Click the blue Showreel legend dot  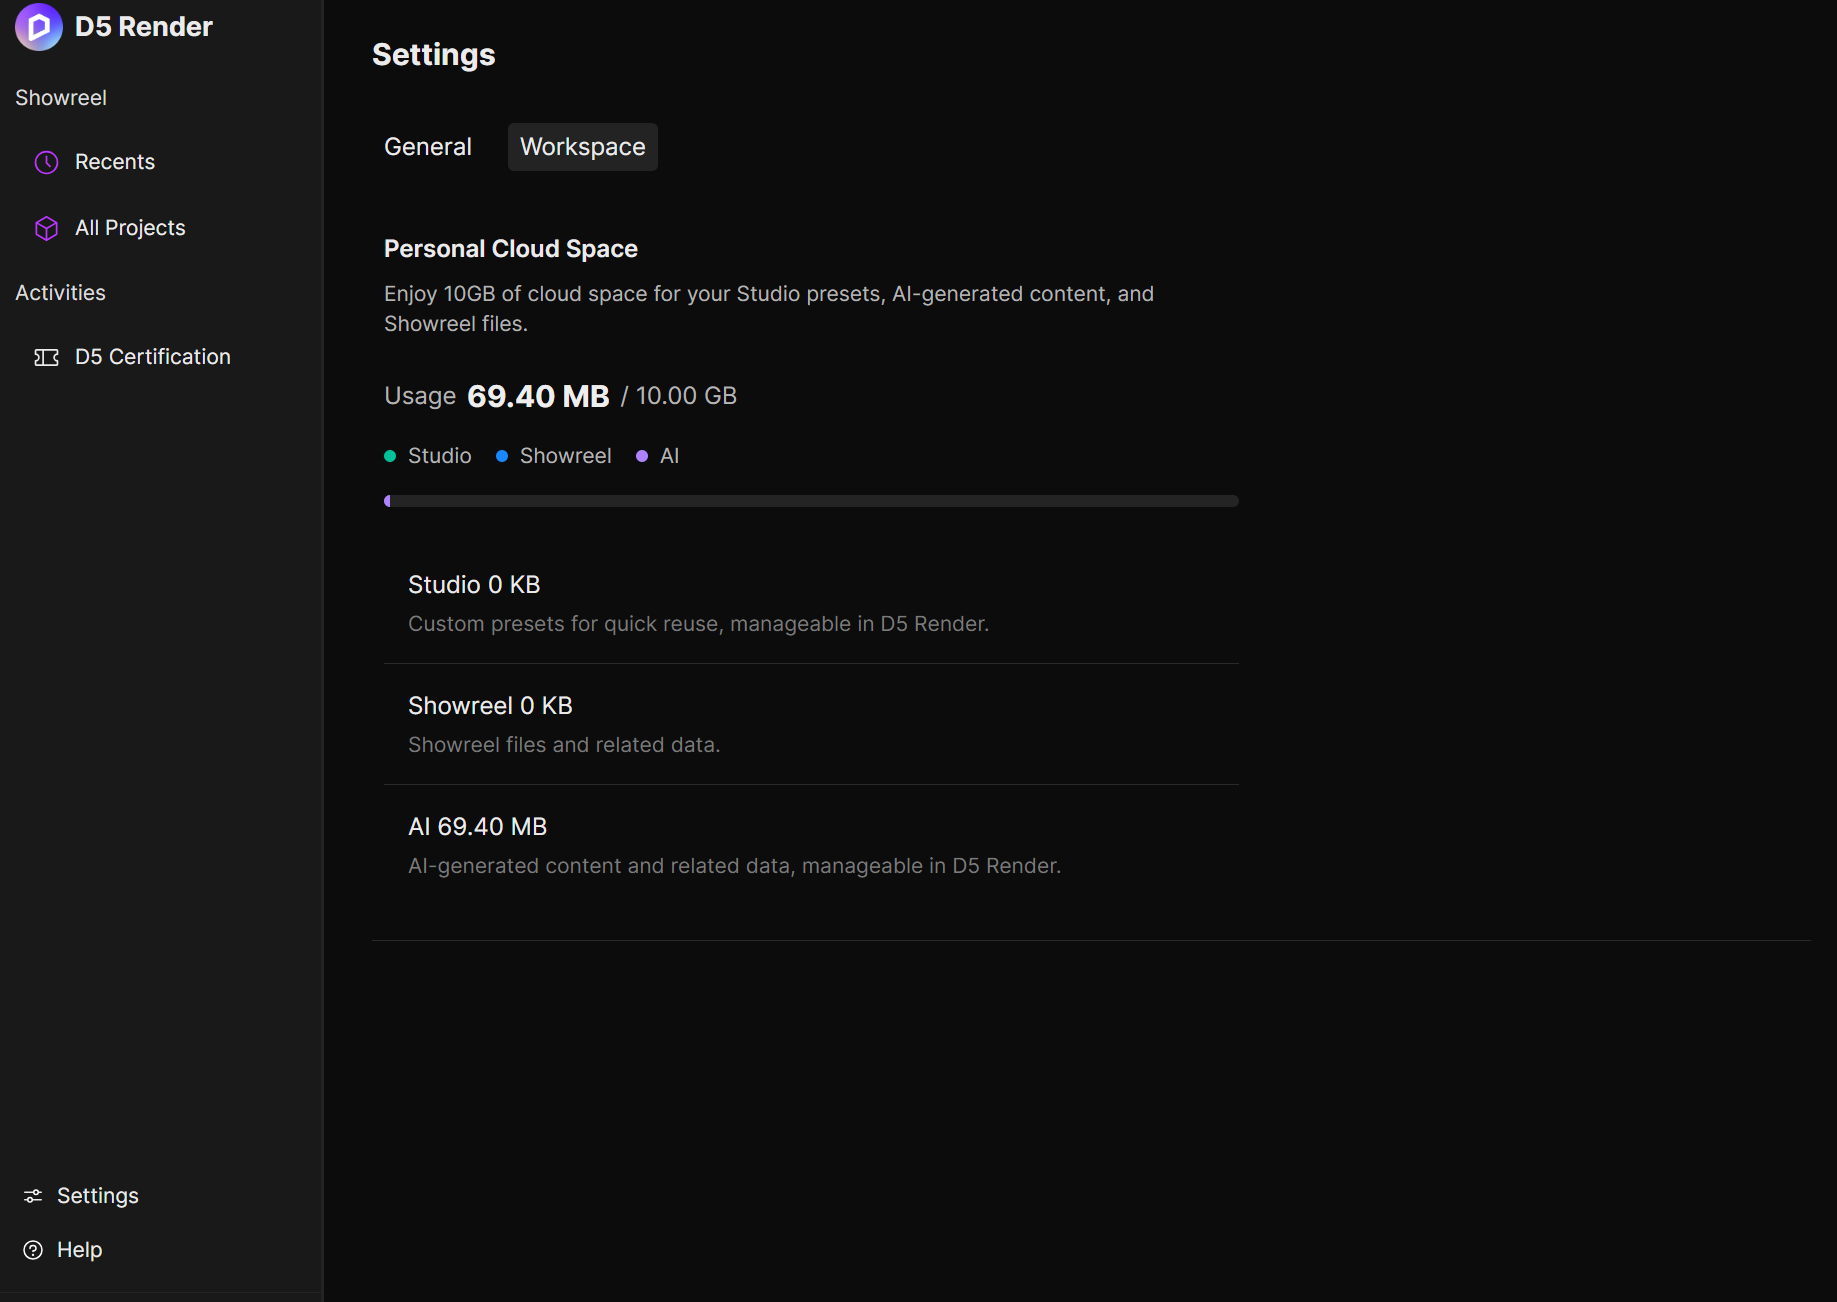[502, 456]
